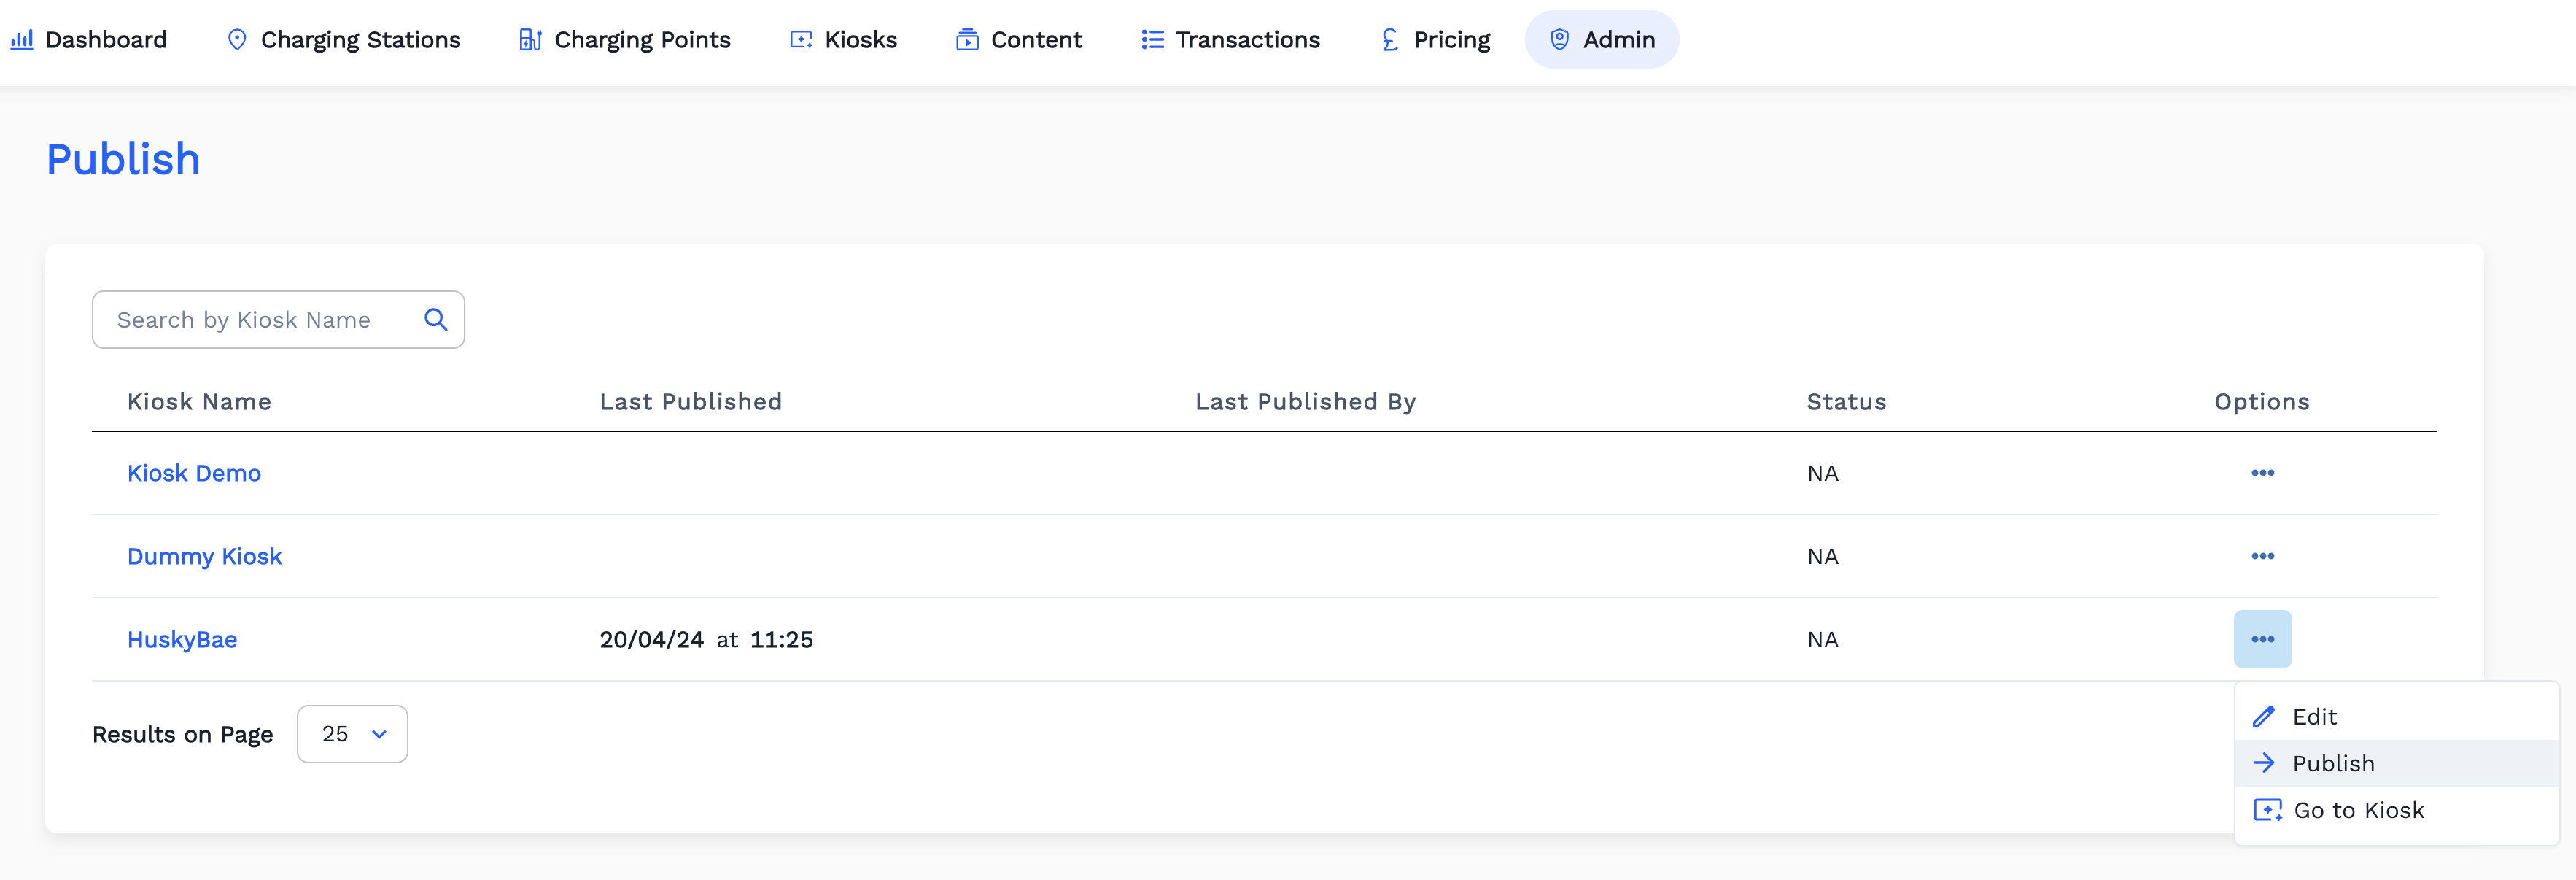Click the Charging Stations pin icon
Viewport: 2576px width, 880px height.
pos(237,40)
